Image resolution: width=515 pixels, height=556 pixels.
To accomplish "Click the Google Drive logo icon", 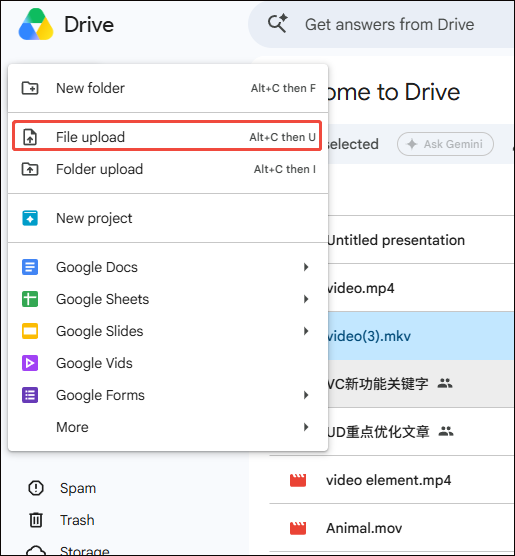I will 36,24.
